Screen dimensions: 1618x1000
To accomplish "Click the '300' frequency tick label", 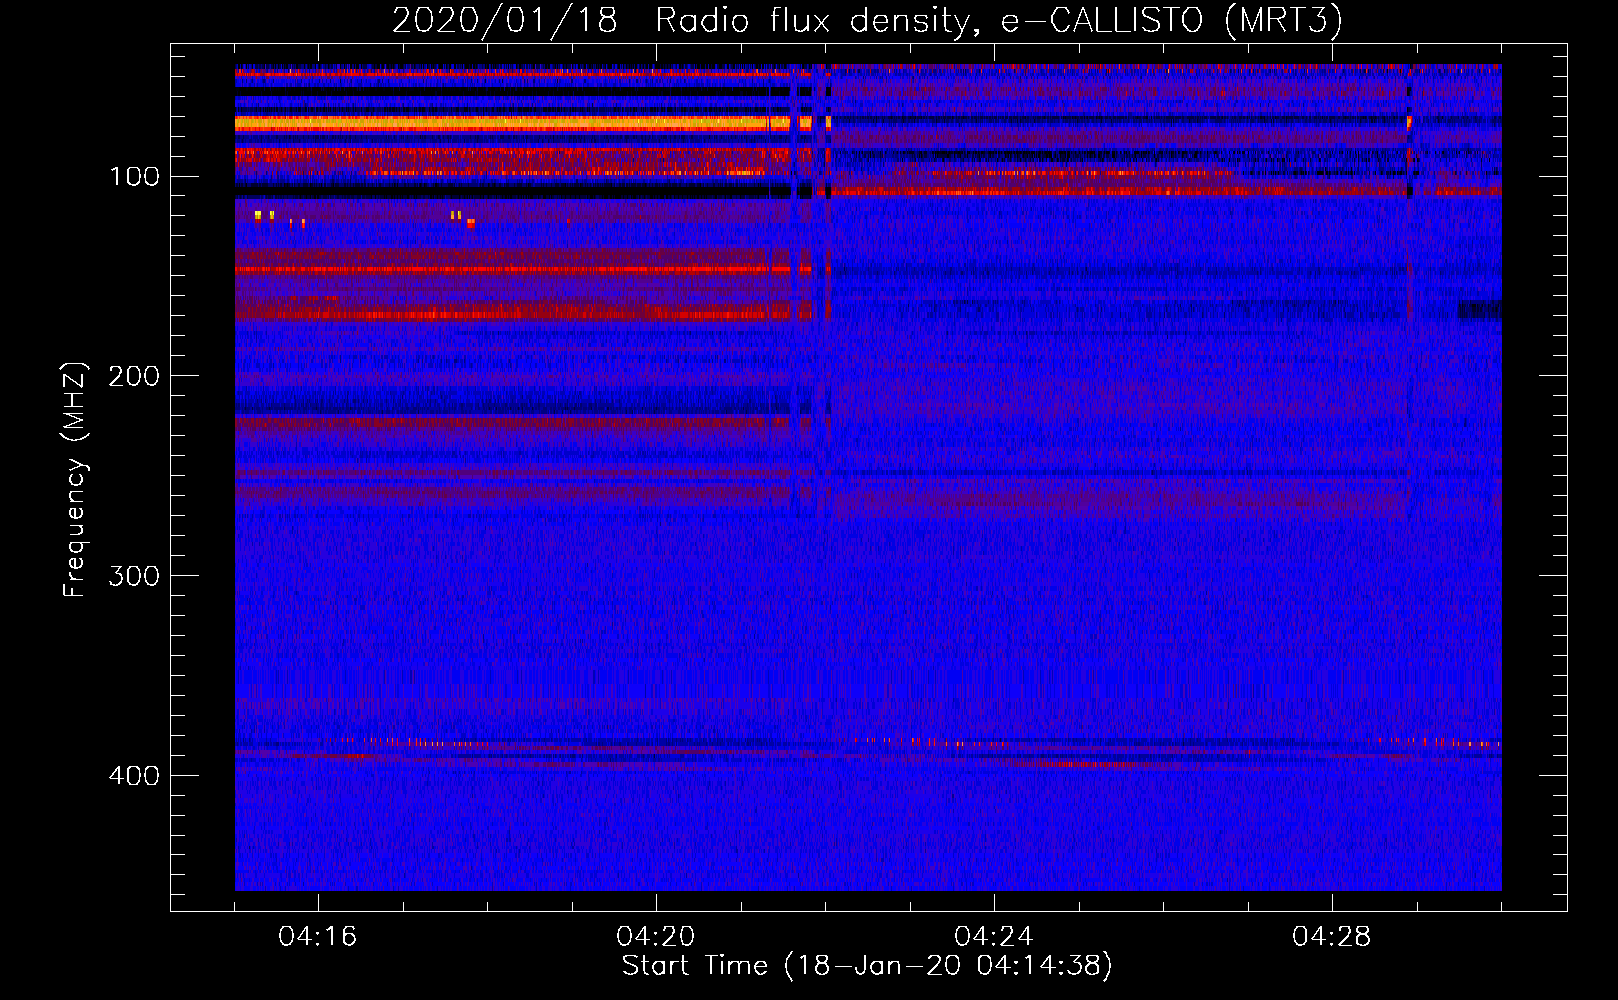I will 134,576.
